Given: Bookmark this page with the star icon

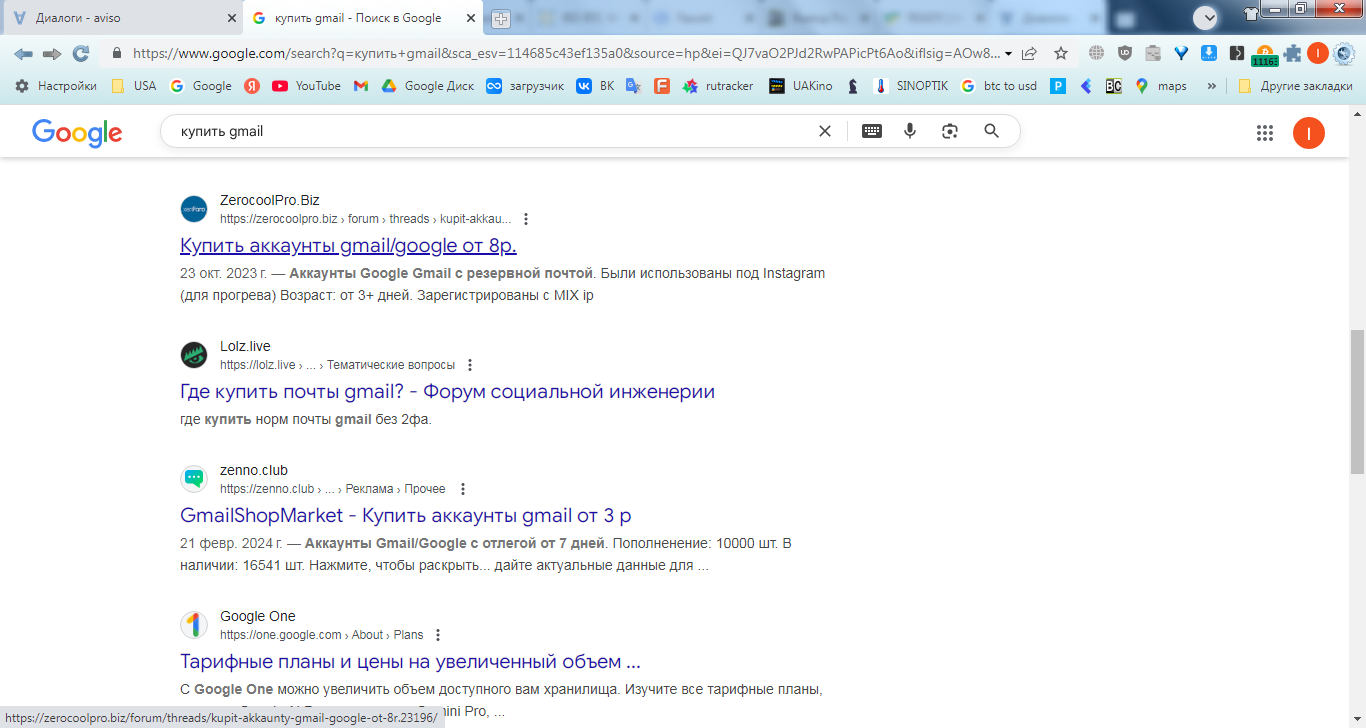Looking at the screenshot, I should 1061,54.
